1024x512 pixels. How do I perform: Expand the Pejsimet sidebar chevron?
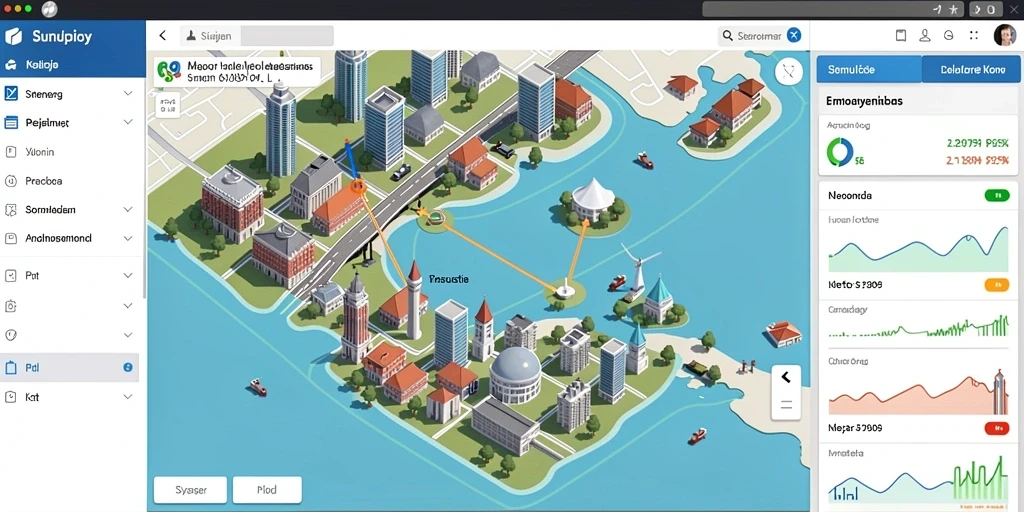tap(128, 122)
